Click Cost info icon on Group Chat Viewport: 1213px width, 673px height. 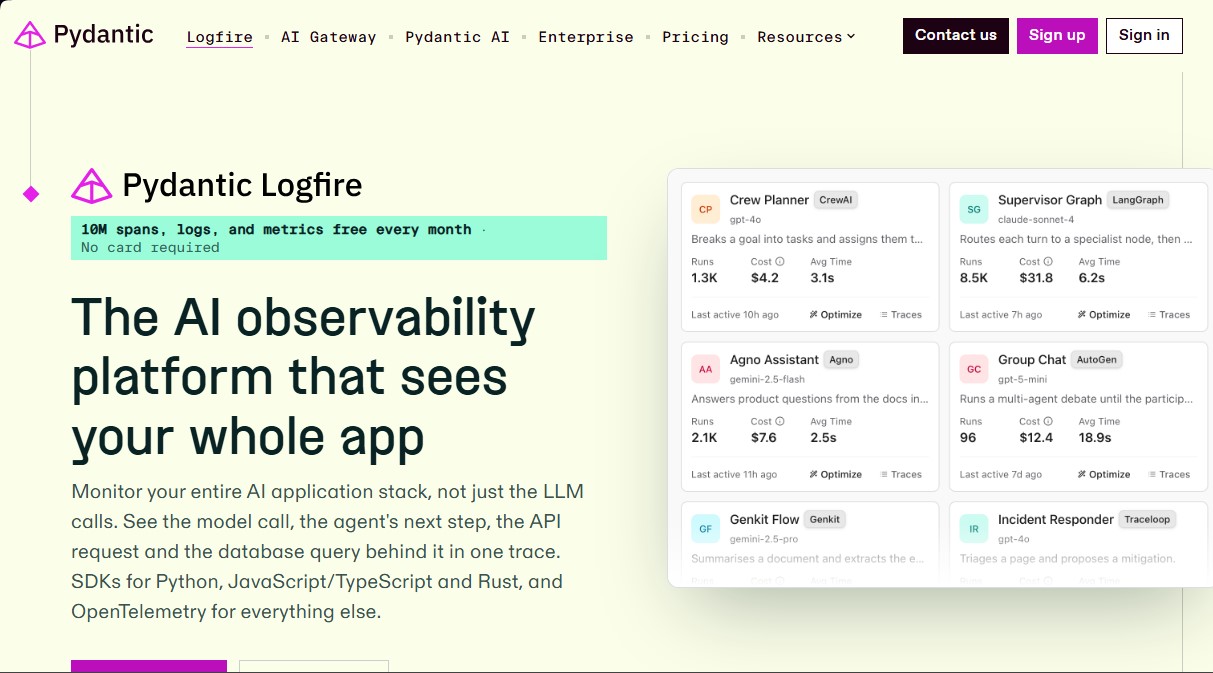pyautogui.click(x=1048, y=422)
